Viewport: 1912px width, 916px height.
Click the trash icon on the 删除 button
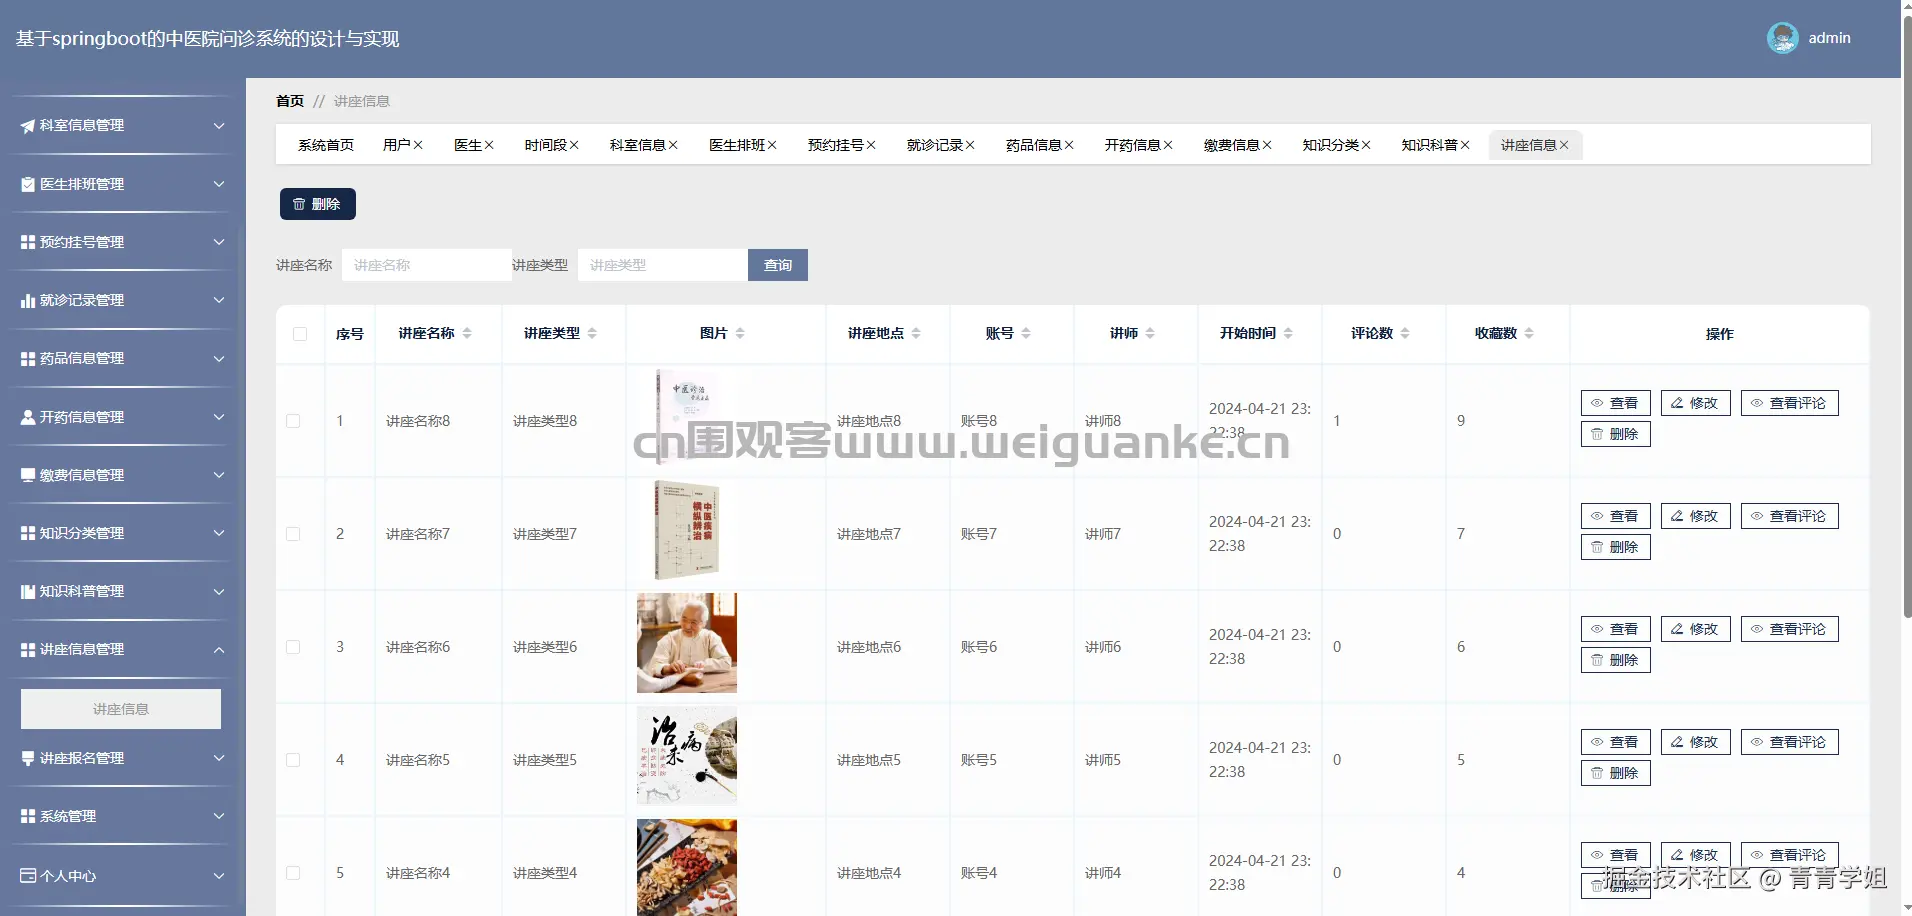(298, 204)
